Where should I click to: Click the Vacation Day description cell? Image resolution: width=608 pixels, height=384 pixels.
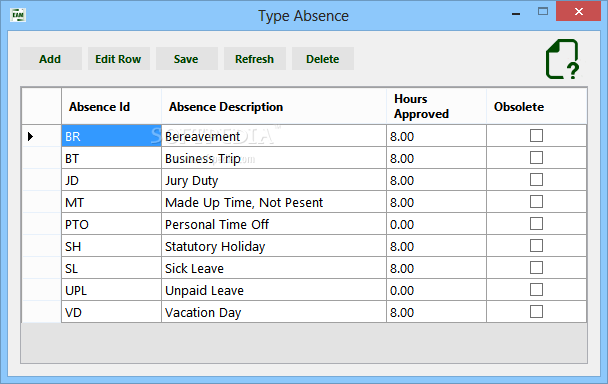tap(274, 312)
